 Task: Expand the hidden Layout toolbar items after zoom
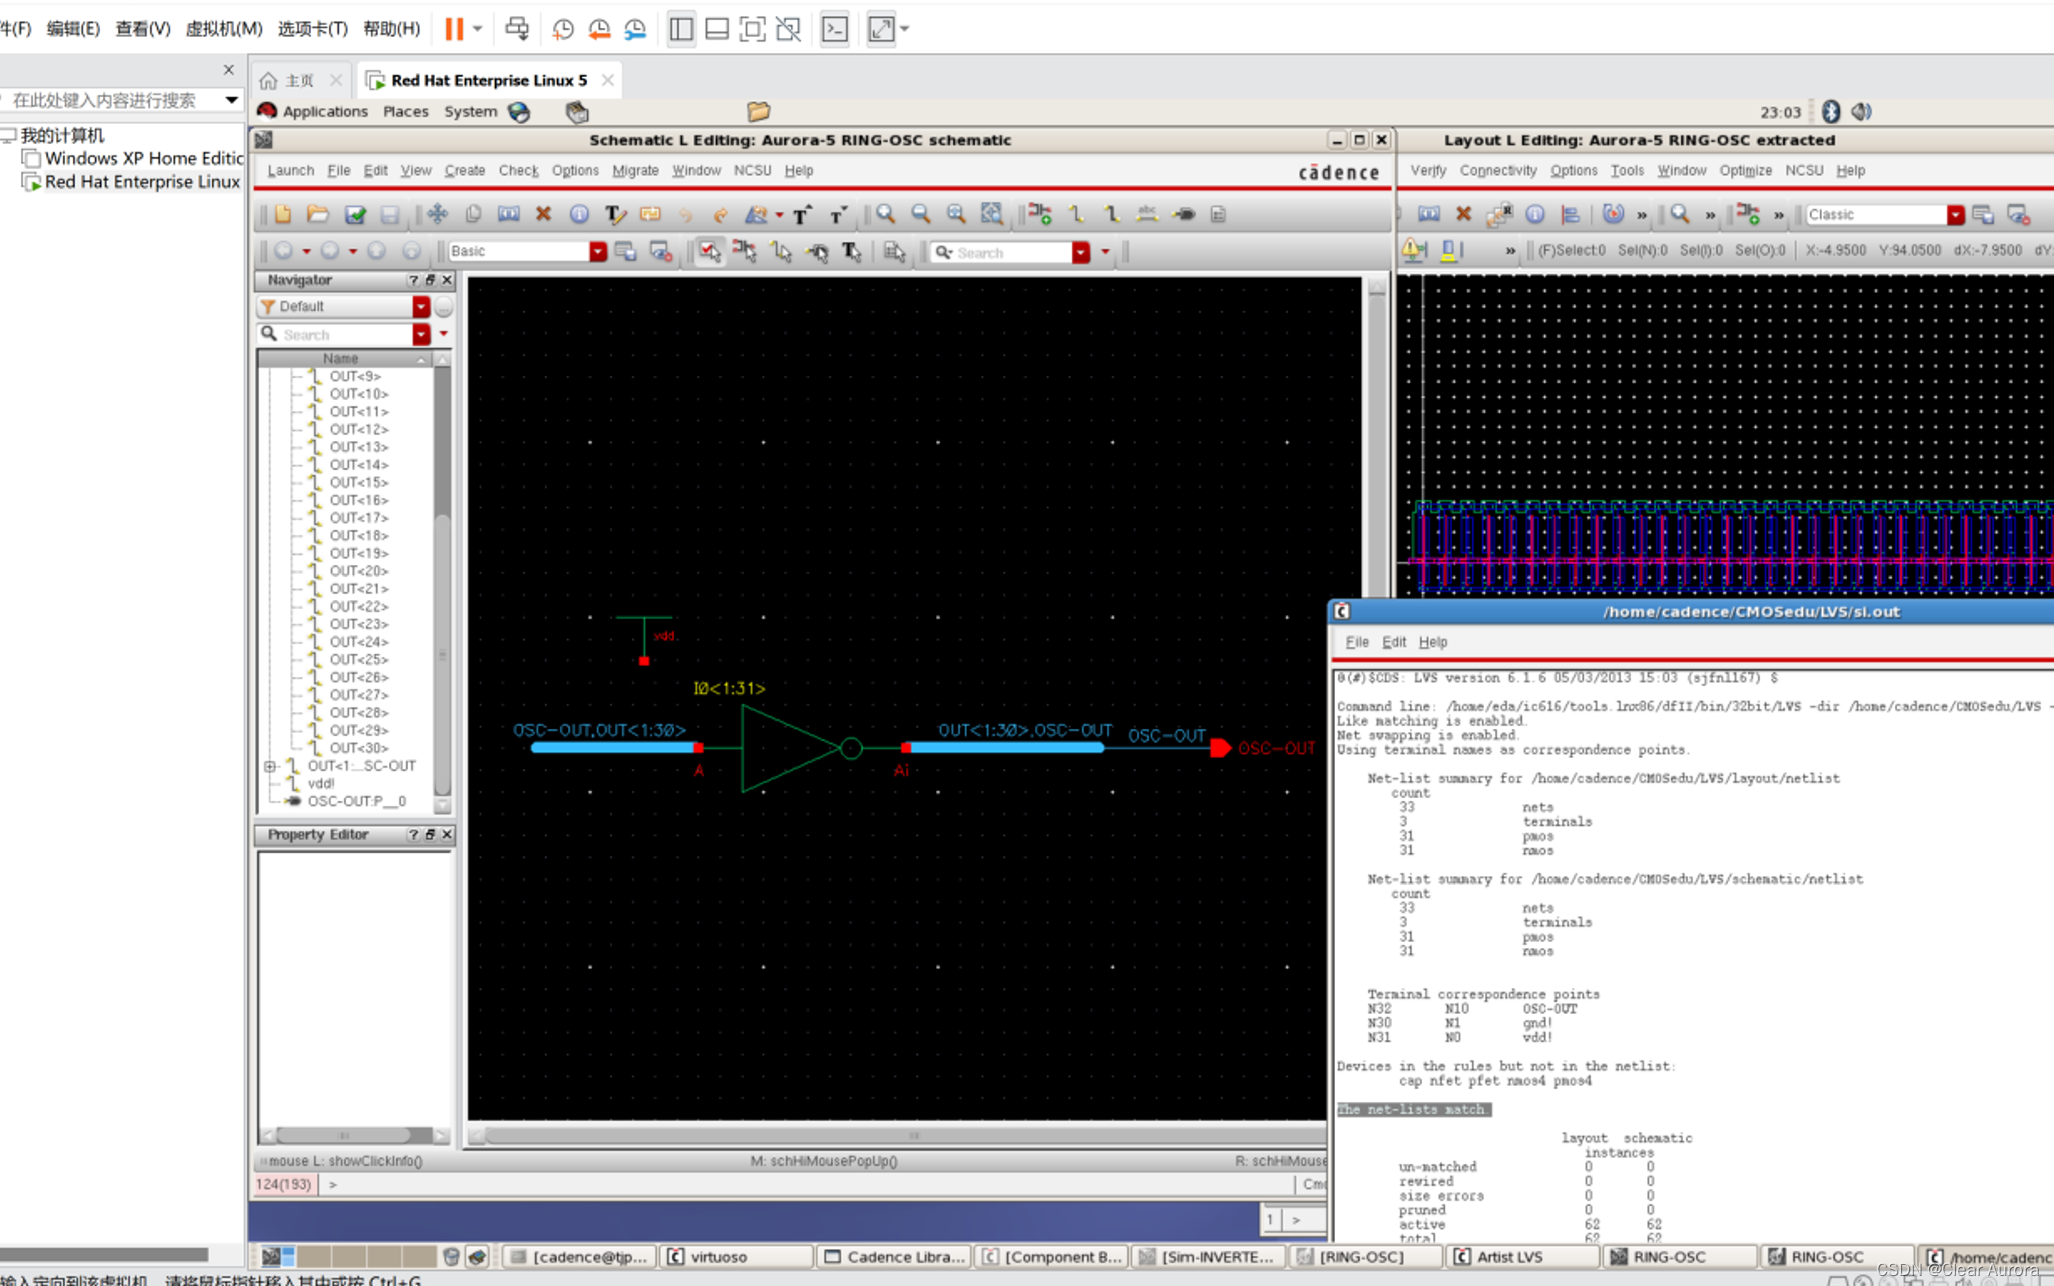click(x=1710, y=215)
